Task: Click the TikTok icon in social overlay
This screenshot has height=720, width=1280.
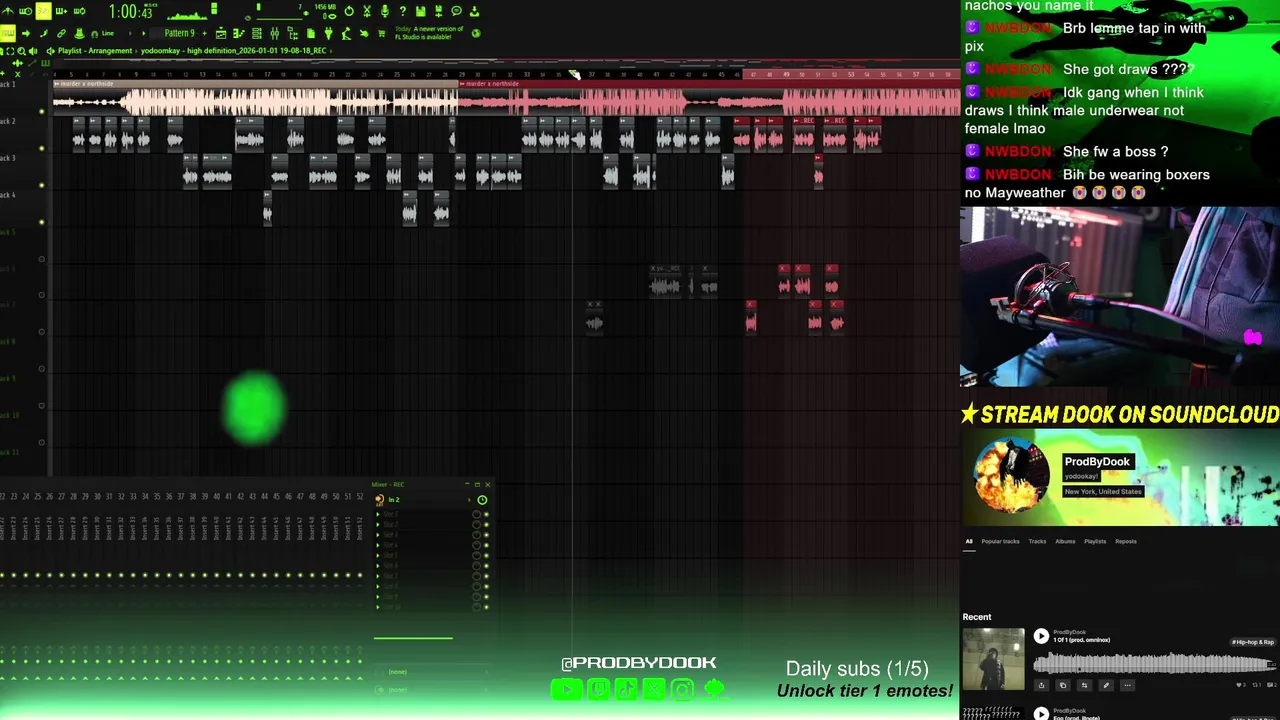Action: [626, 689]
